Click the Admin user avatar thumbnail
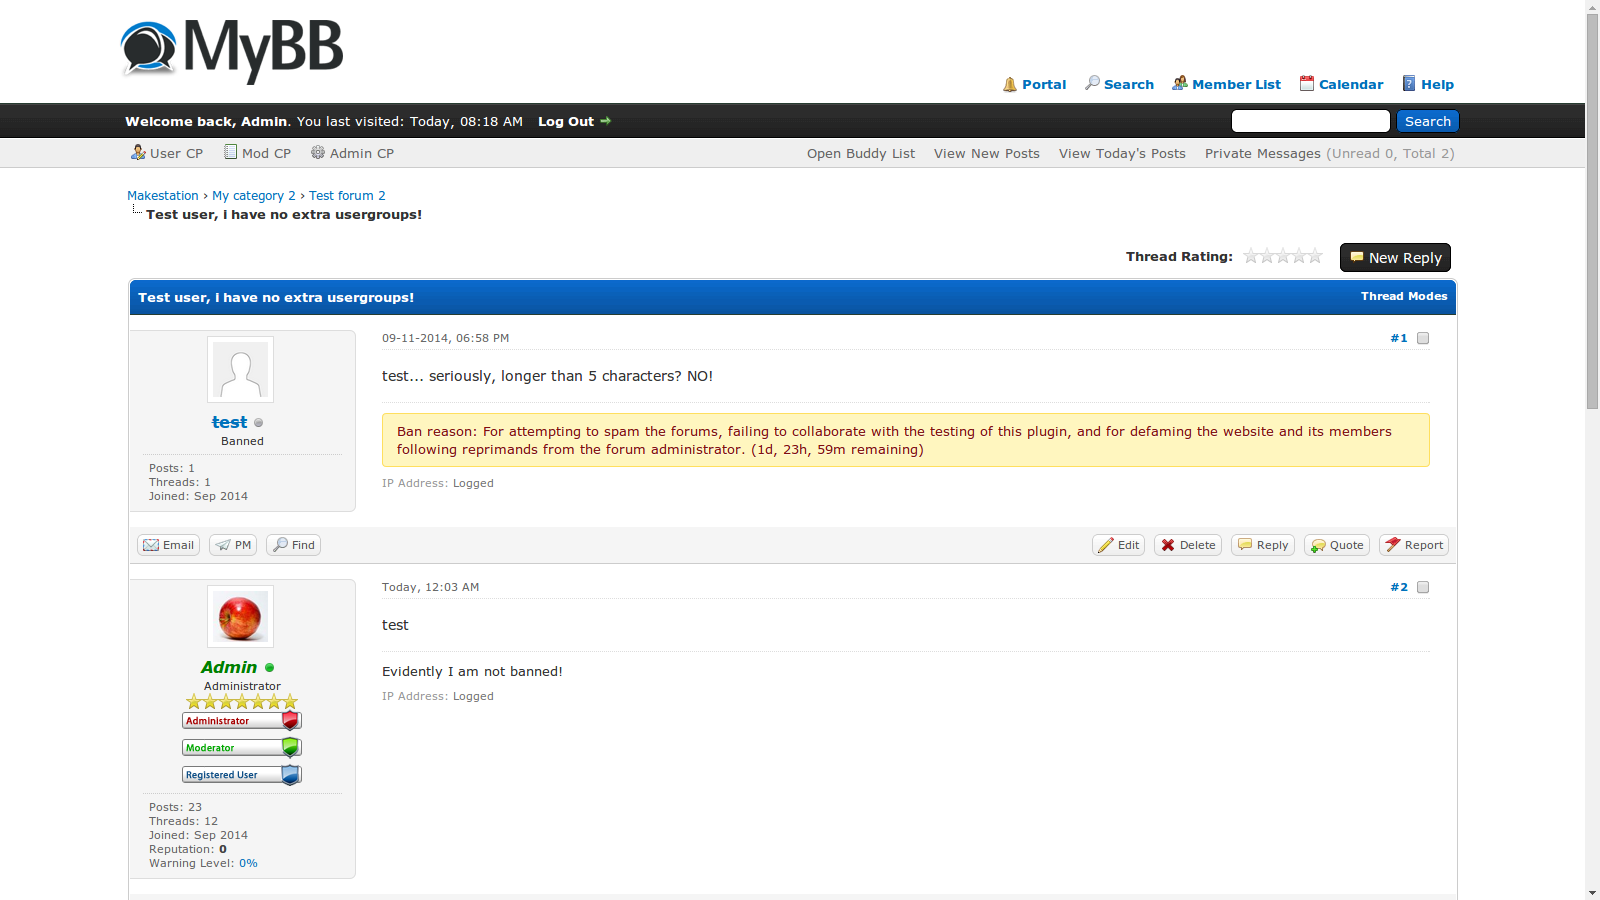 (x=240, y=617)
